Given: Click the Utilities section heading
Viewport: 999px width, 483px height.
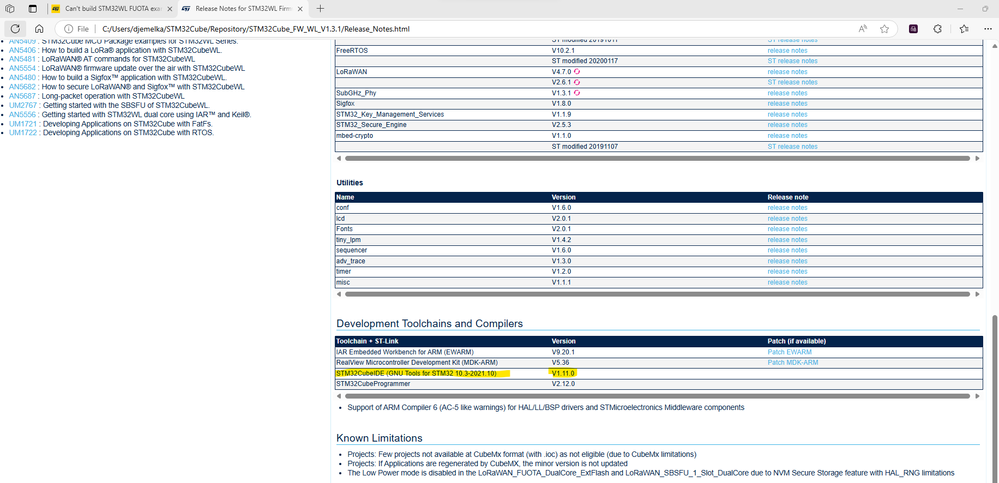Looking at the screenshot, I should coord(349,182).
